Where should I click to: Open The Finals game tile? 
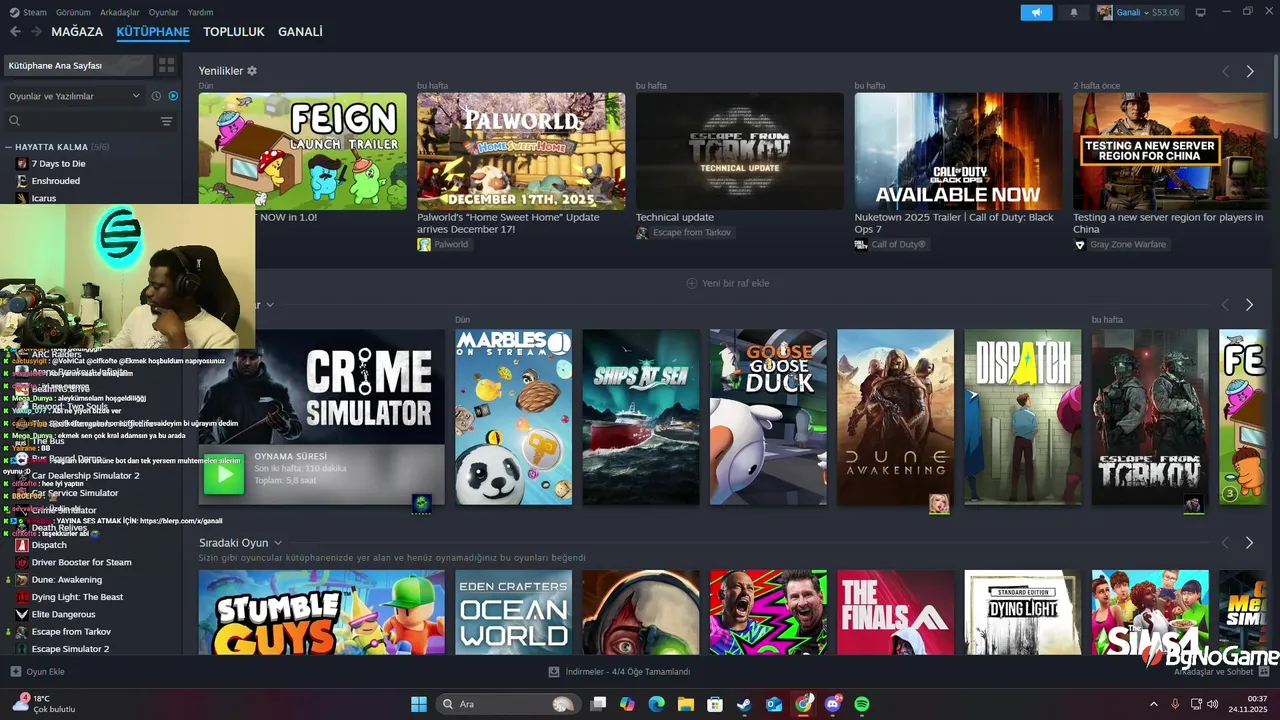click(895, 612)
